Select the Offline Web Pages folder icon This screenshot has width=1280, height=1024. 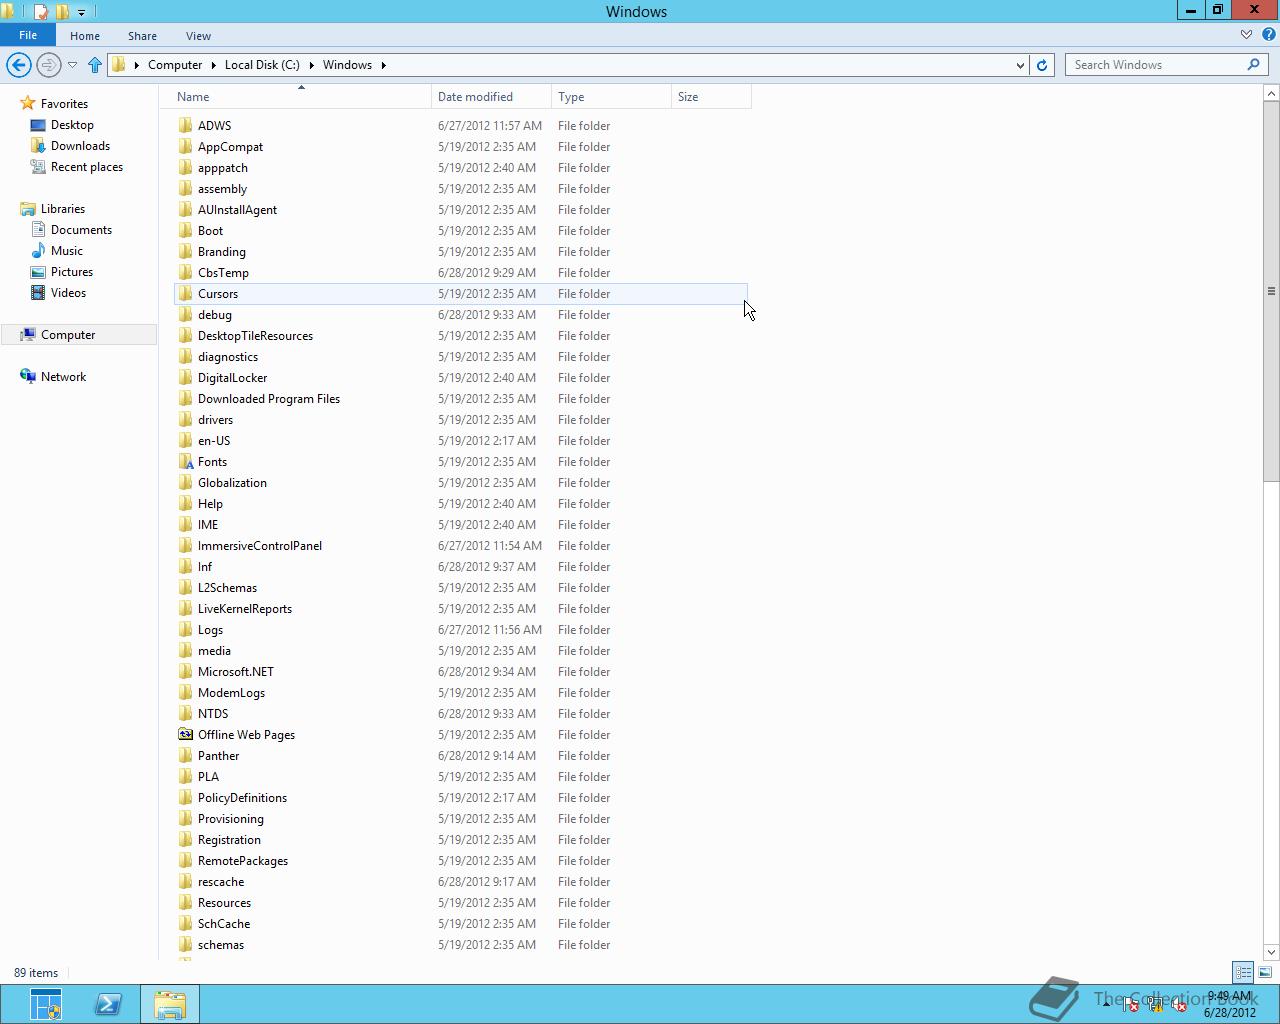(x=185, y=735)
